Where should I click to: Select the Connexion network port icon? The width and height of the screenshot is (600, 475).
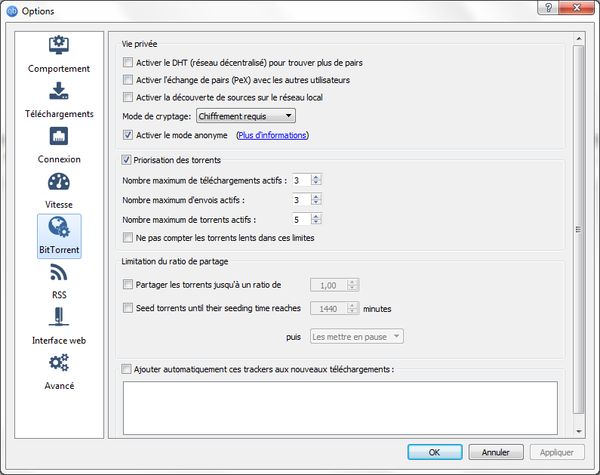click(x=59, y=136)
